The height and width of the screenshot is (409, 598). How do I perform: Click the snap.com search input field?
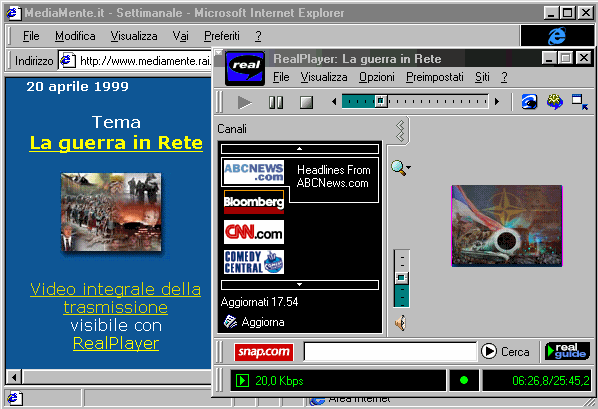point(390,351)
